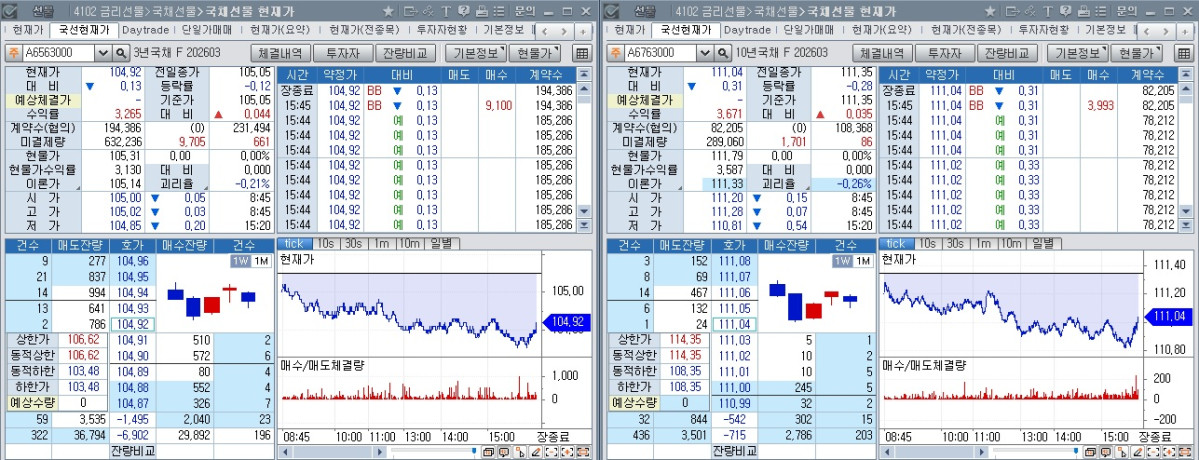Click the favorites star icon in left window

click(x=388, y=10)
